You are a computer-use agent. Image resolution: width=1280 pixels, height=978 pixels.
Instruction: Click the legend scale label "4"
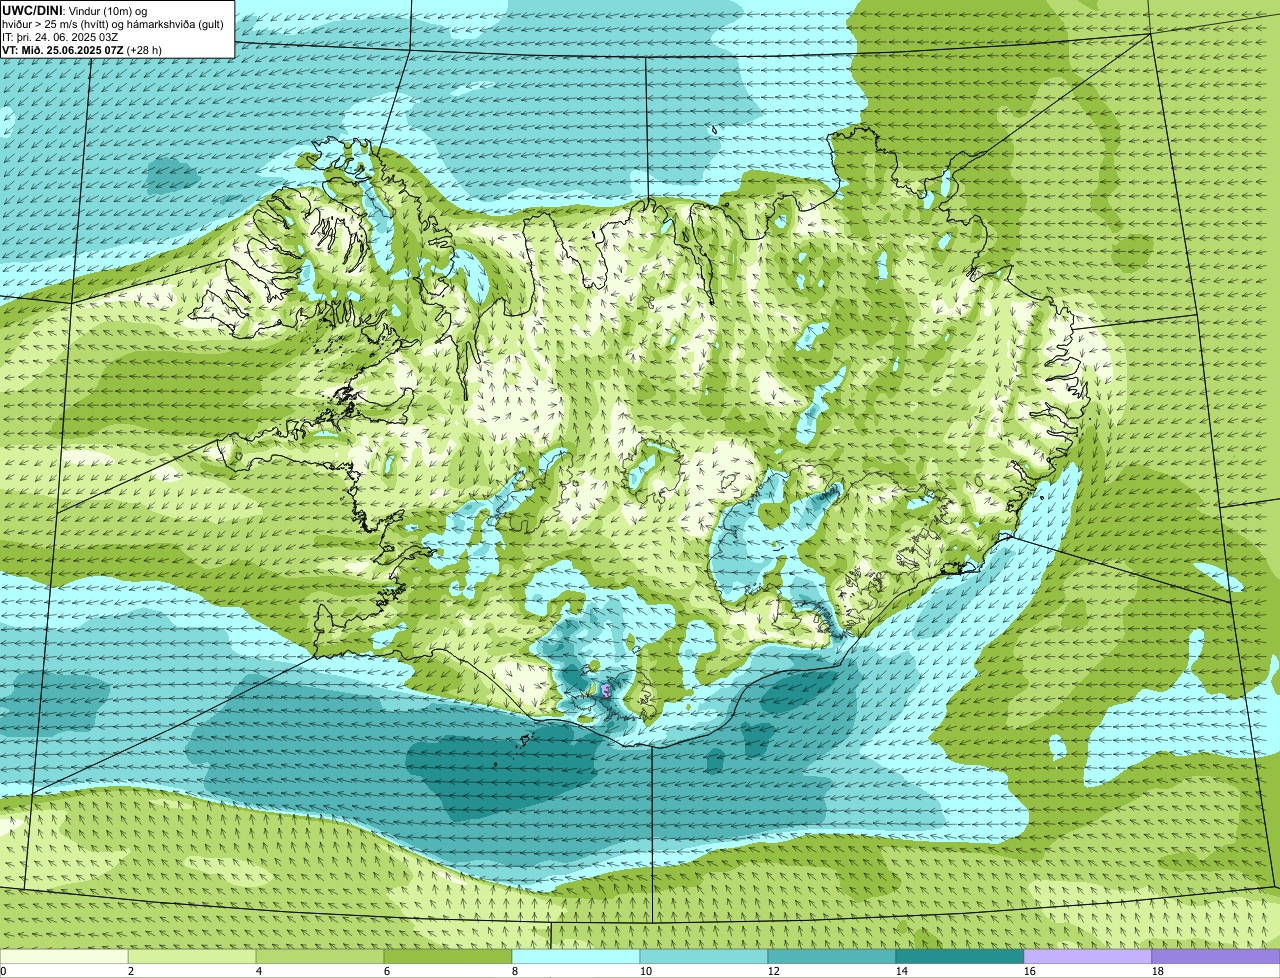259,971
